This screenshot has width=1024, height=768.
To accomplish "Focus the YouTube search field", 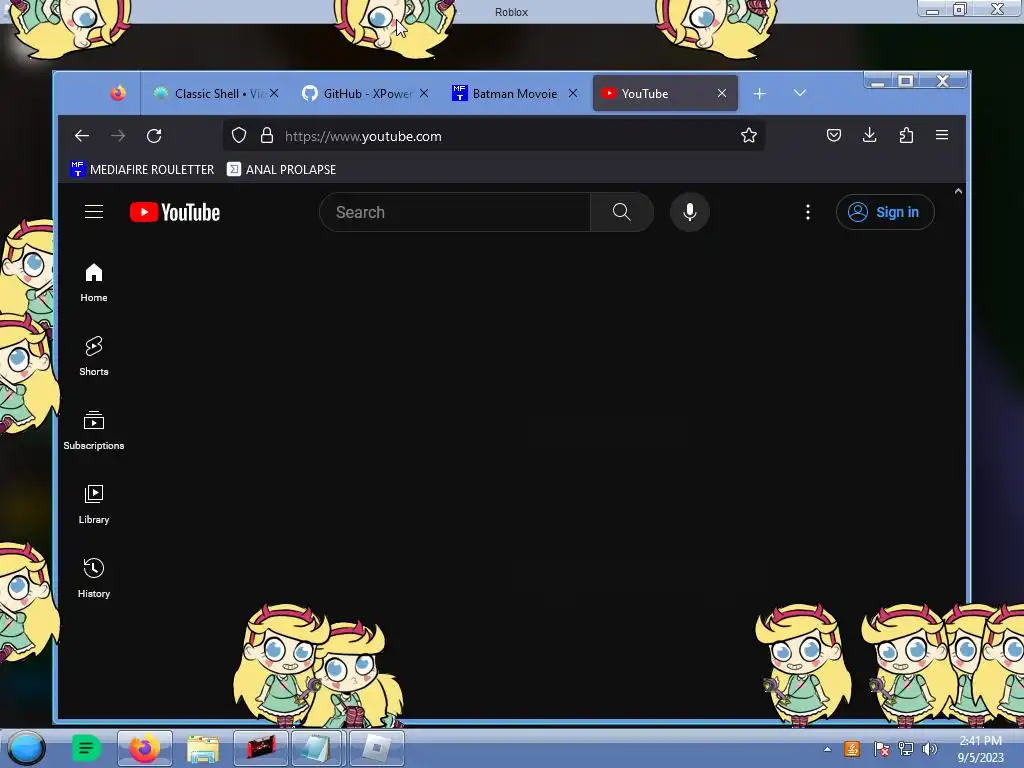I will coord(455,212).
